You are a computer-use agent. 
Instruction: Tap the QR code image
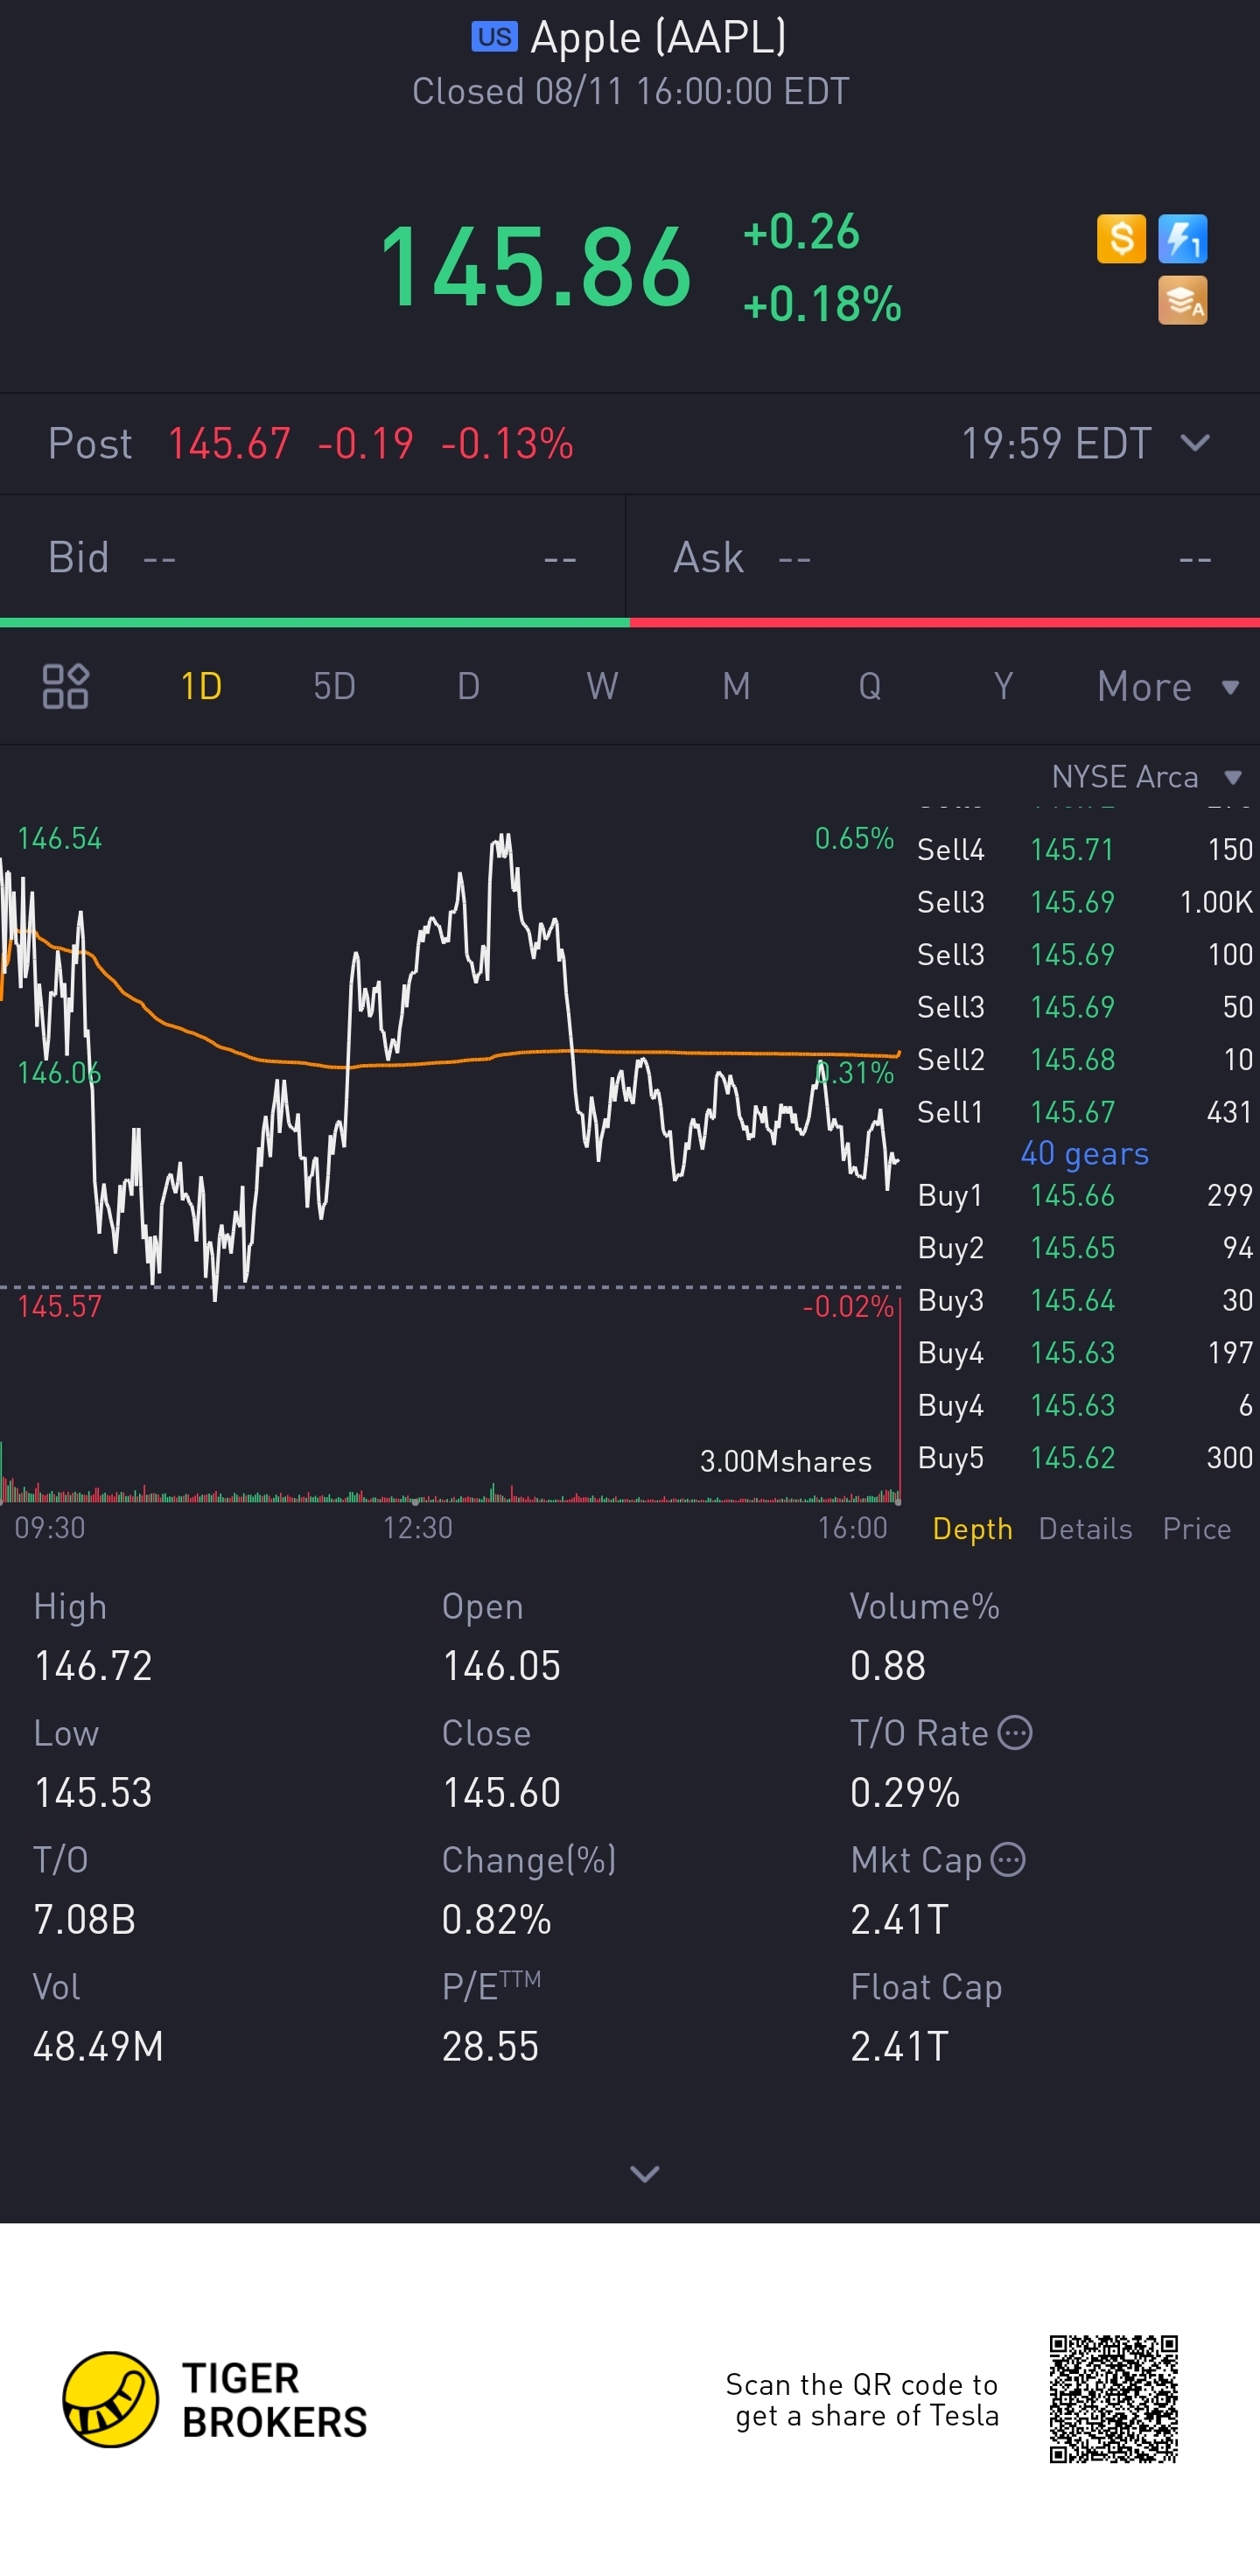pos(1113,2399)
